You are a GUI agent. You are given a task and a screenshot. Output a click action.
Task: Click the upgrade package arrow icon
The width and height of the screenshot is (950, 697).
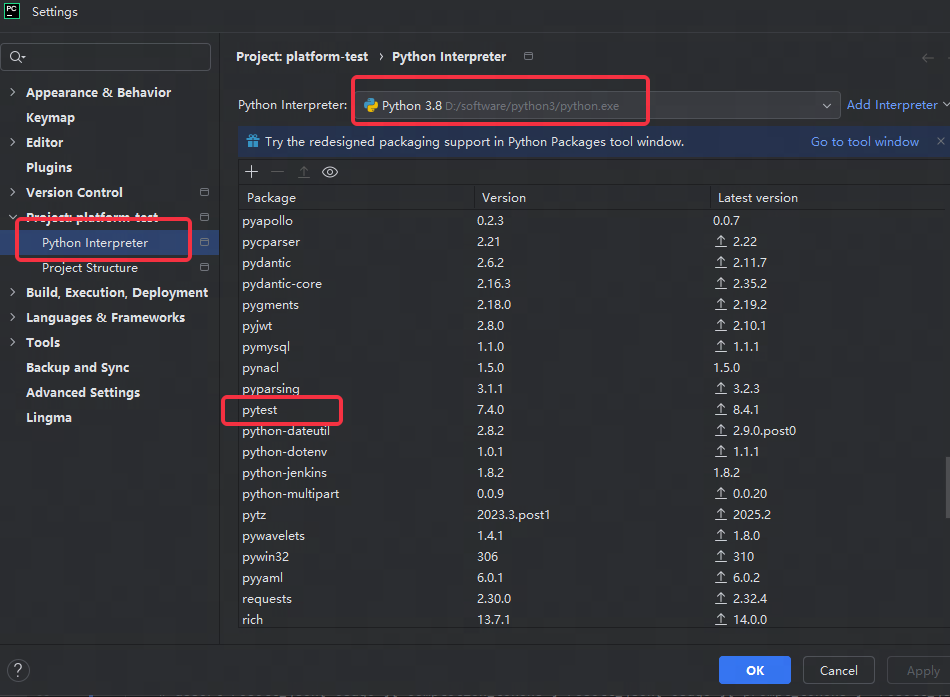click(x=304, y=172)
